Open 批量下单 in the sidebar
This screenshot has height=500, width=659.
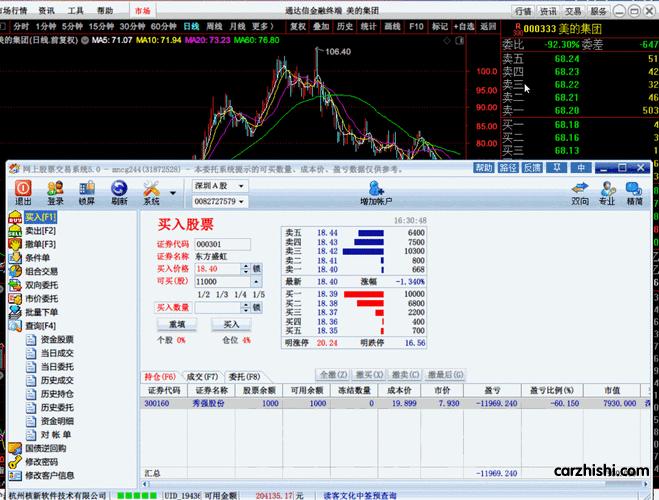pos(42,312)
